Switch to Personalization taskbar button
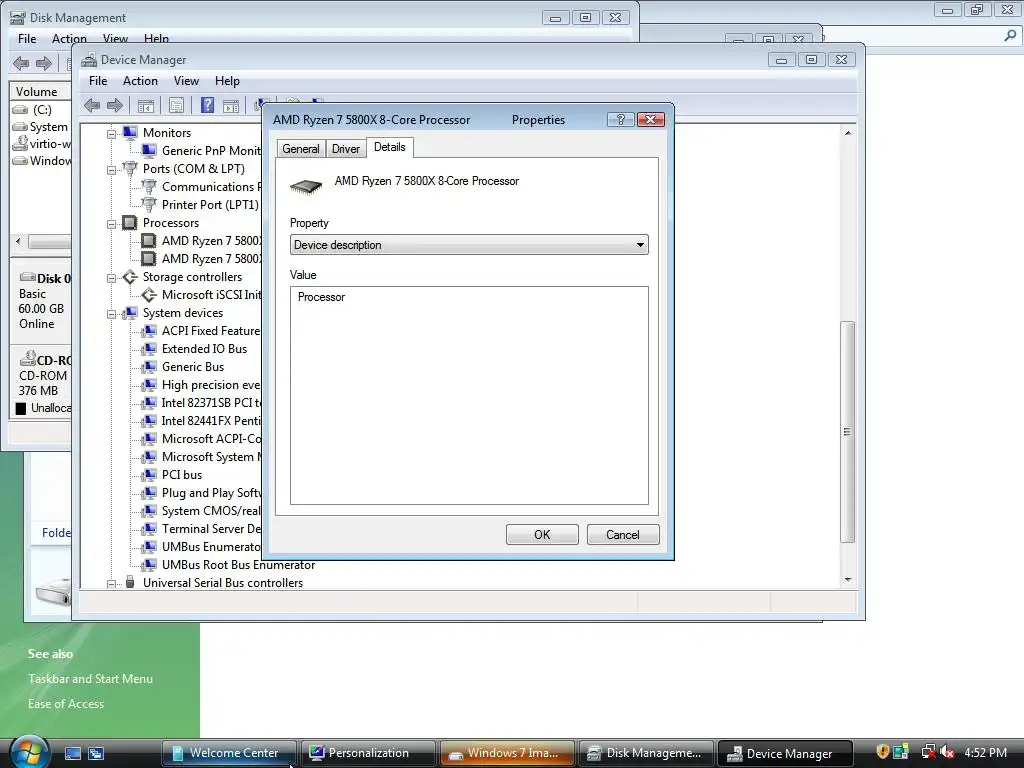Image resolution: width=1024 pixels, height=768 pixels. pyautogui.click(x=368, y=753)
